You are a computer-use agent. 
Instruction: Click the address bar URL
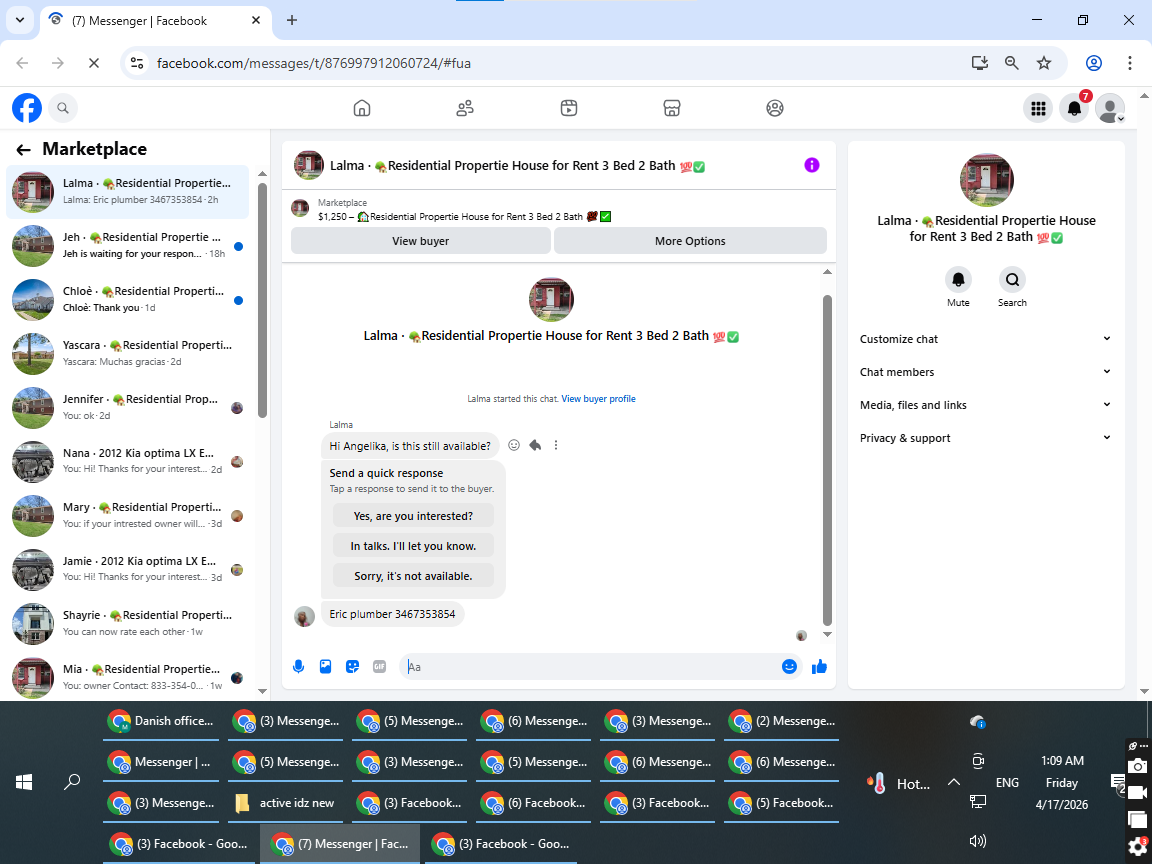tap(314, 63)
